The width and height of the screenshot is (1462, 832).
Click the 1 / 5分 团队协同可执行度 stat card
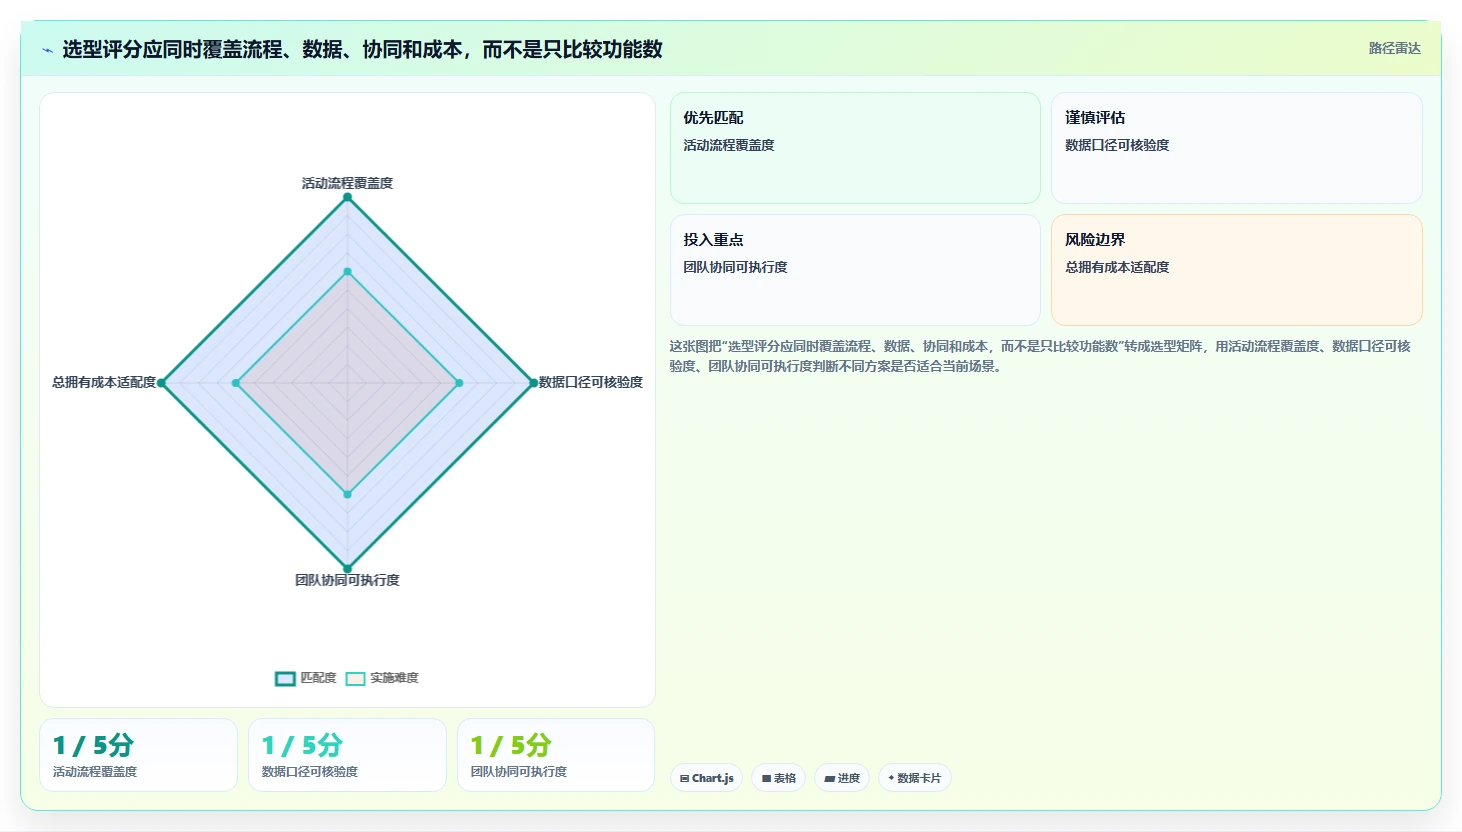556,755
